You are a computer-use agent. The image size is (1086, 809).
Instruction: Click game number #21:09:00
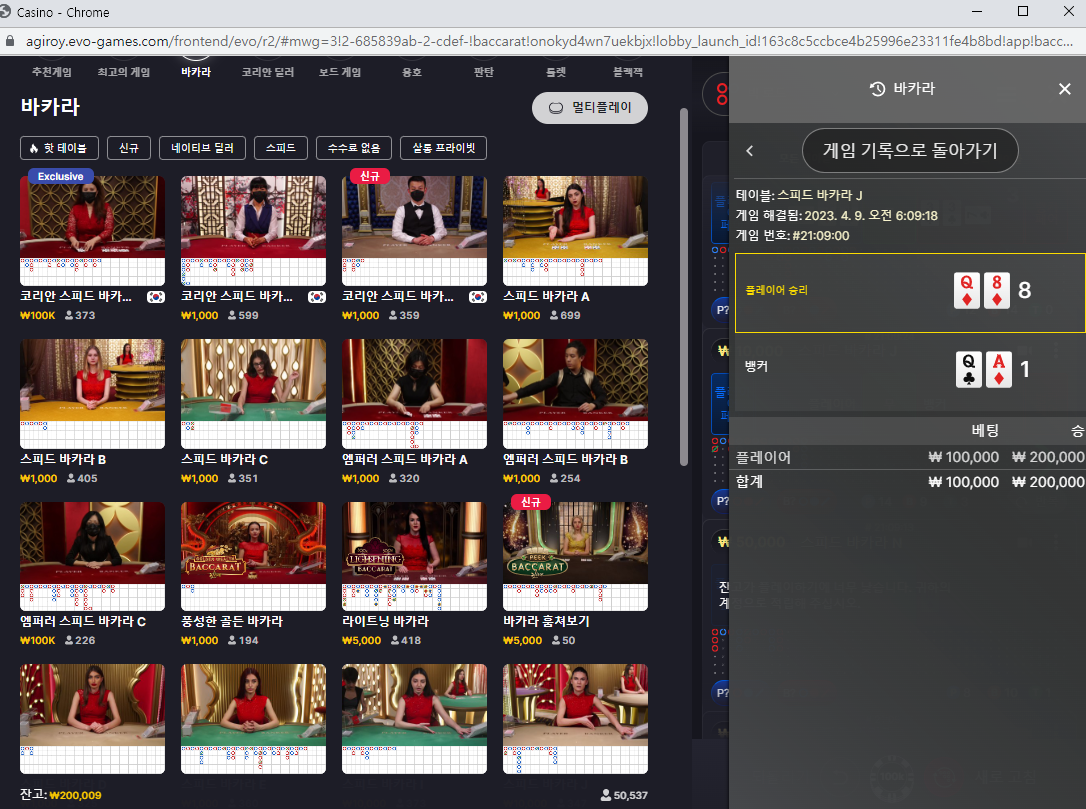pyautogui.click(x=821, y=235)
